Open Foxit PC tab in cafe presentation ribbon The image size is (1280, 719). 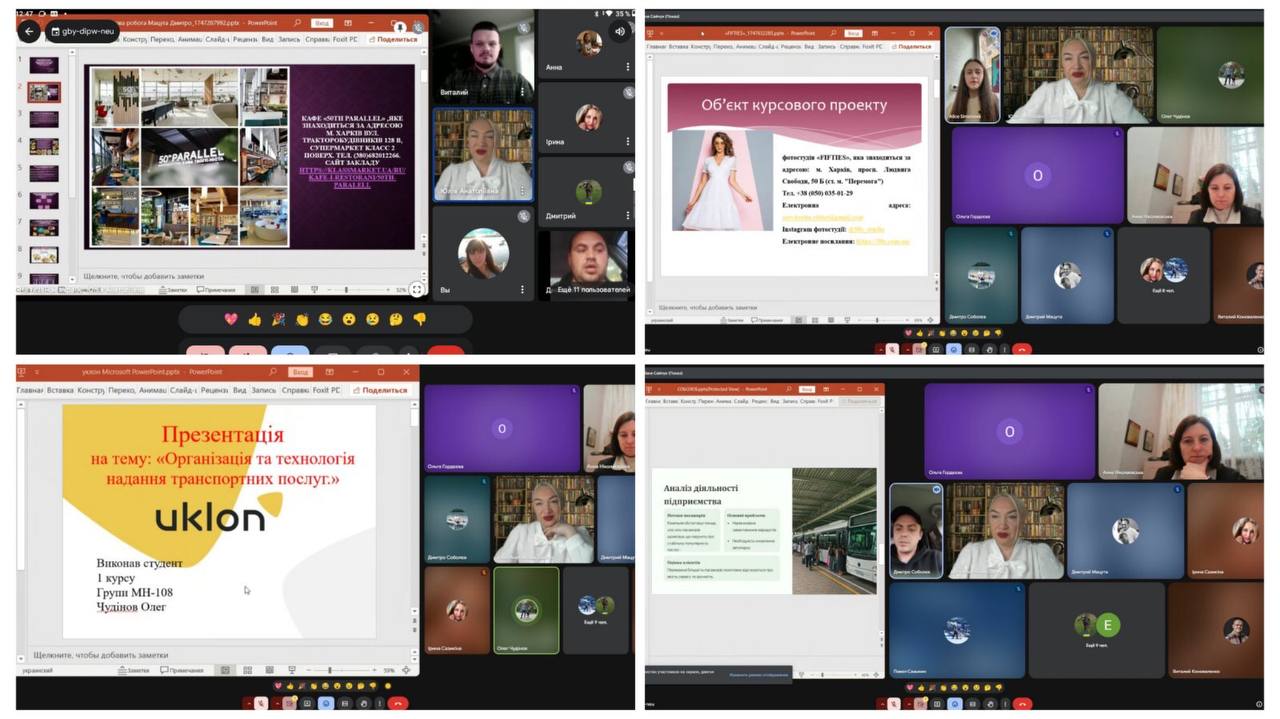pyautogui.click(x=345, y=39)
